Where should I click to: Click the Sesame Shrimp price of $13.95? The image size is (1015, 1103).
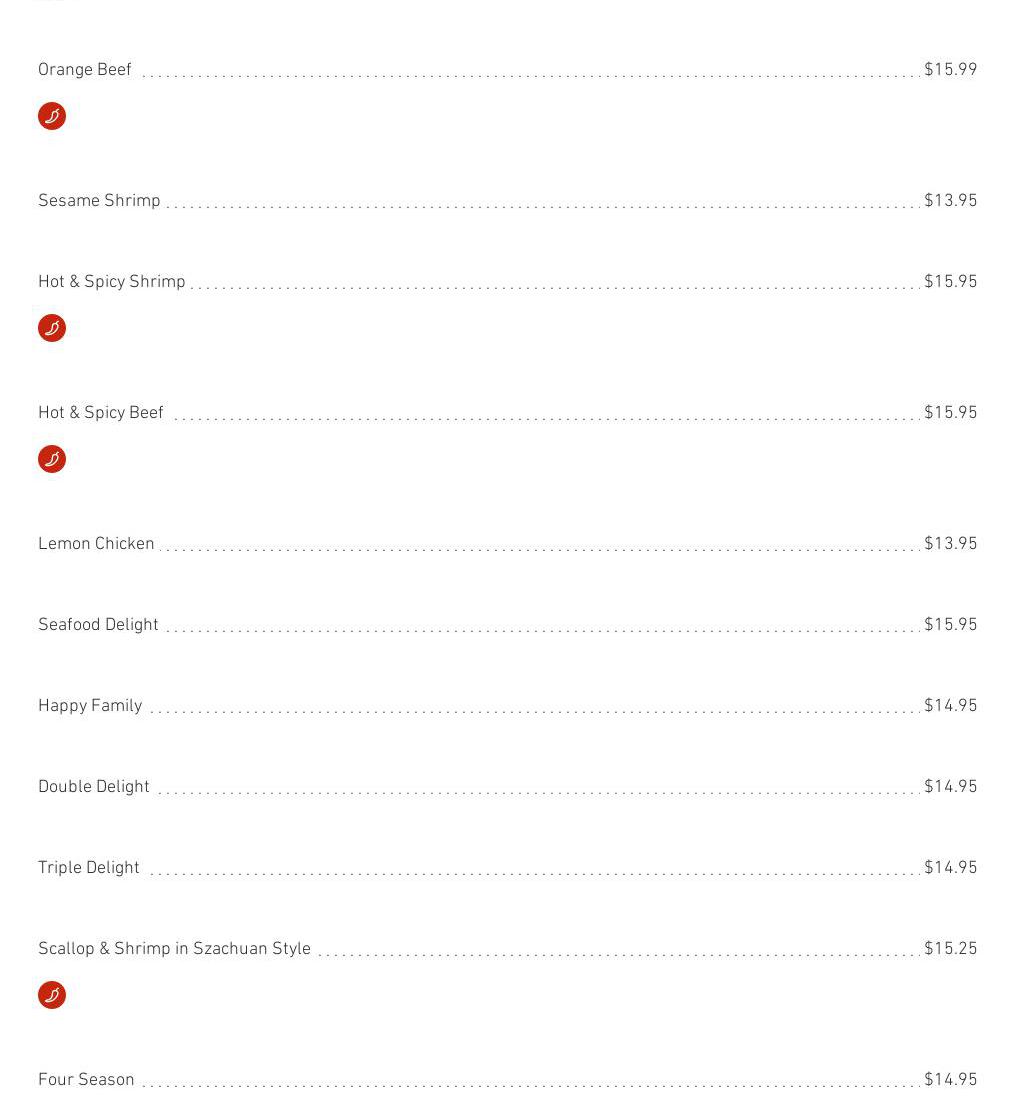[950, 201]
